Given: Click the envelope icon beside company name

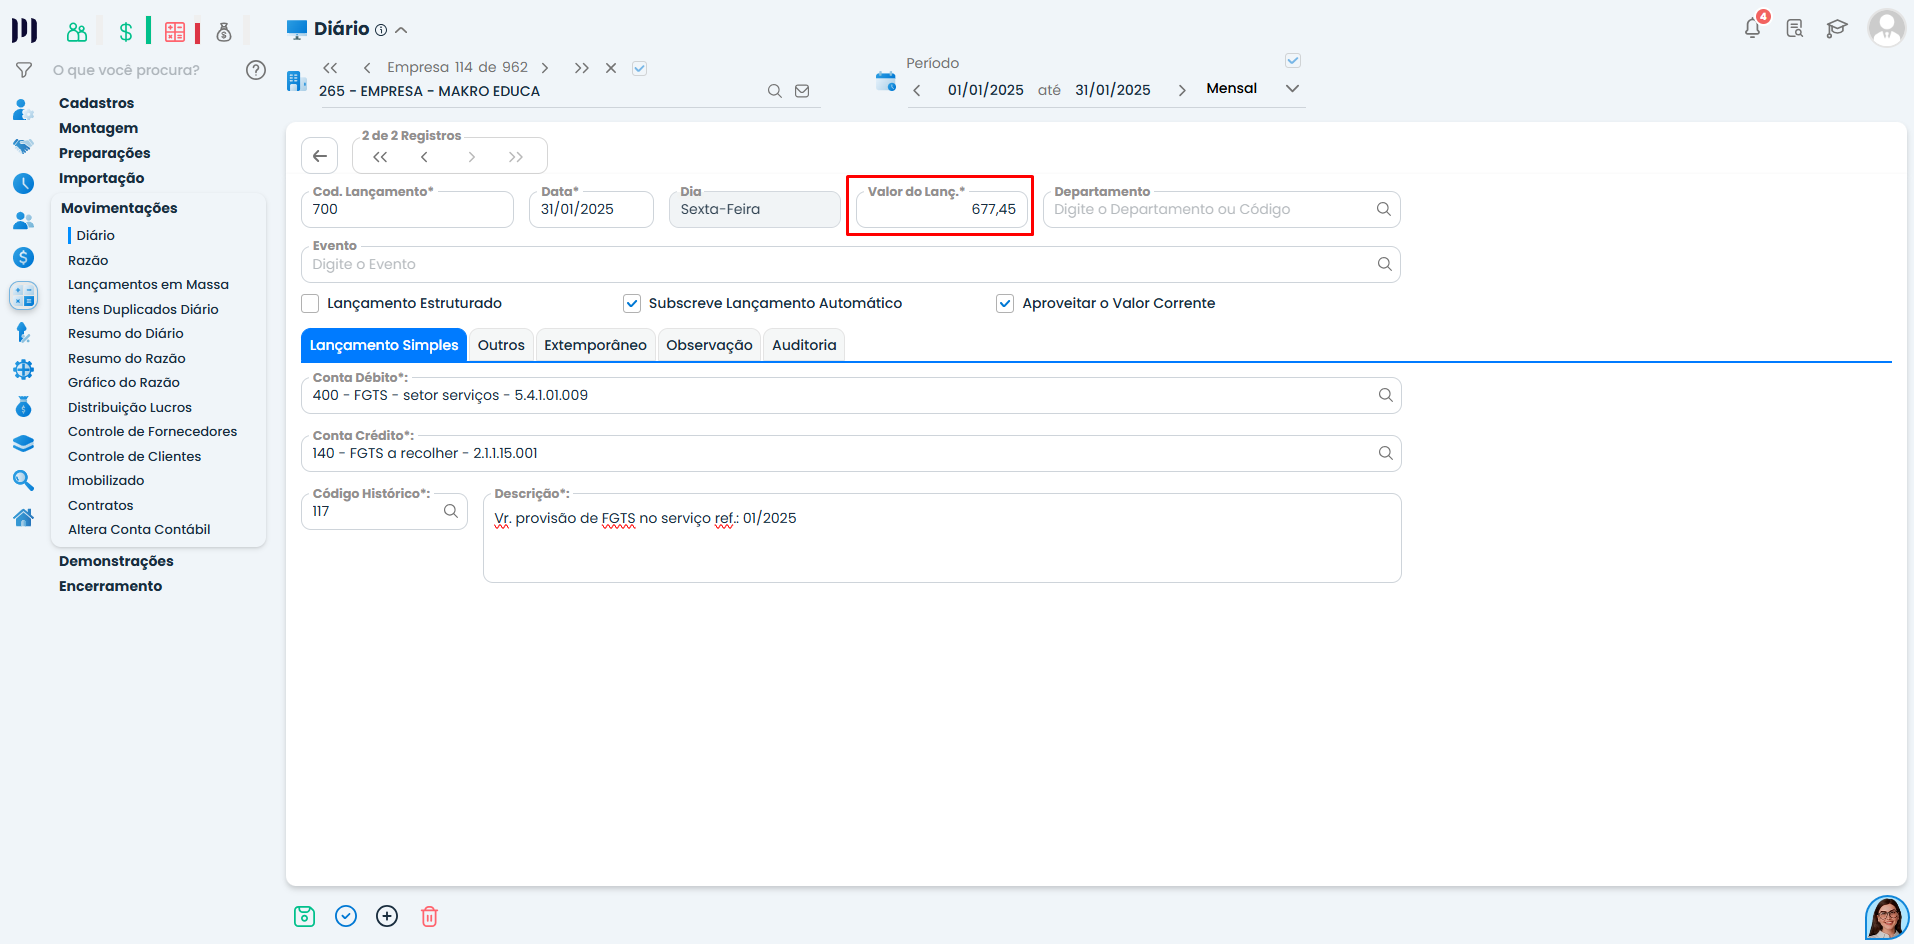Looking at the screenshot, I should 802,91.
